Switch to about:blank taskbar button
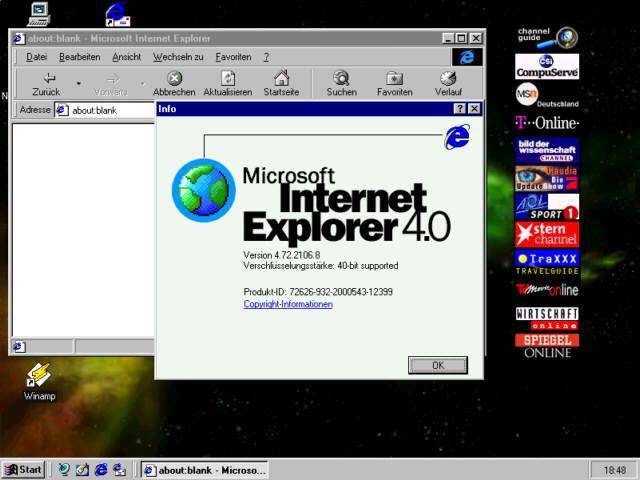640x480 pixels. [204, 470]
